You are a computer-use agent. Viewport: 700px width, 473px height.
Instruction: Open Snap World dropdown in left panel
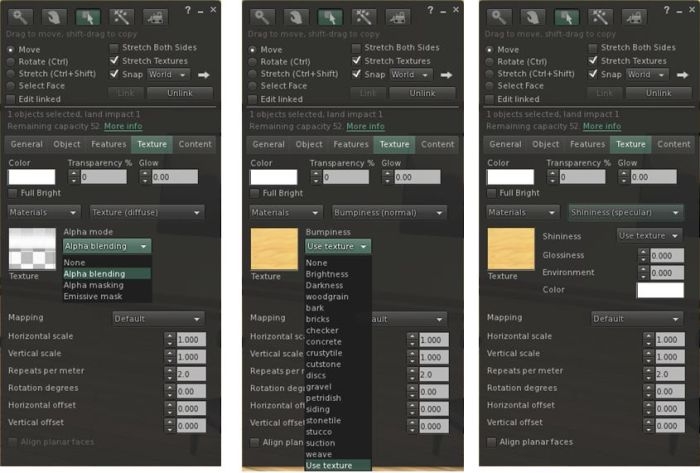pos(168,75)
